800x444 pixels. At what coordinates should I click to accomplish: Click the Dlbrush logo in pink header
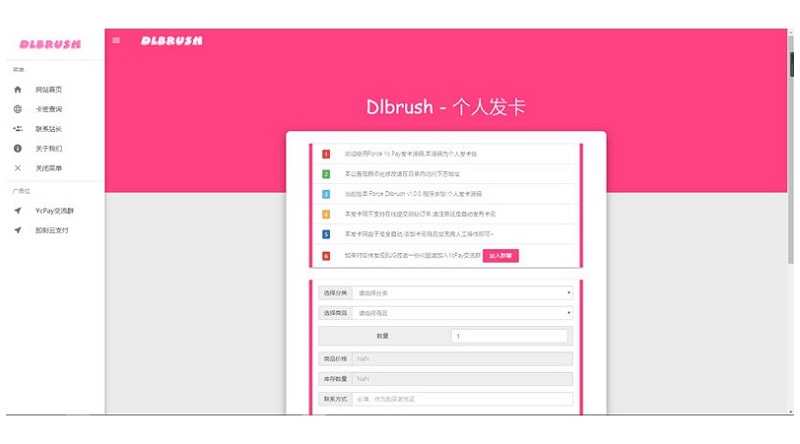point(171,41)
